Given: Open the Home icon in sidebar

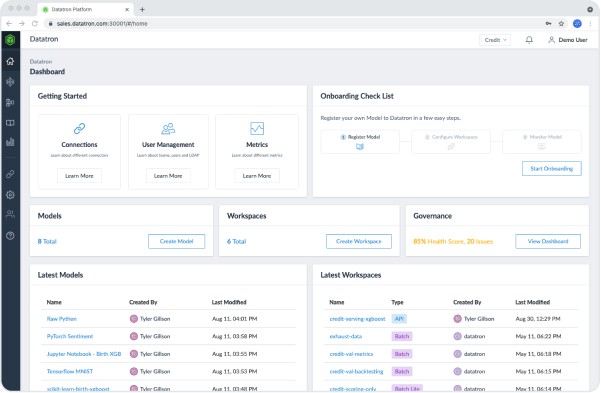Looking at the screenshot, I should tap(10, 61).
